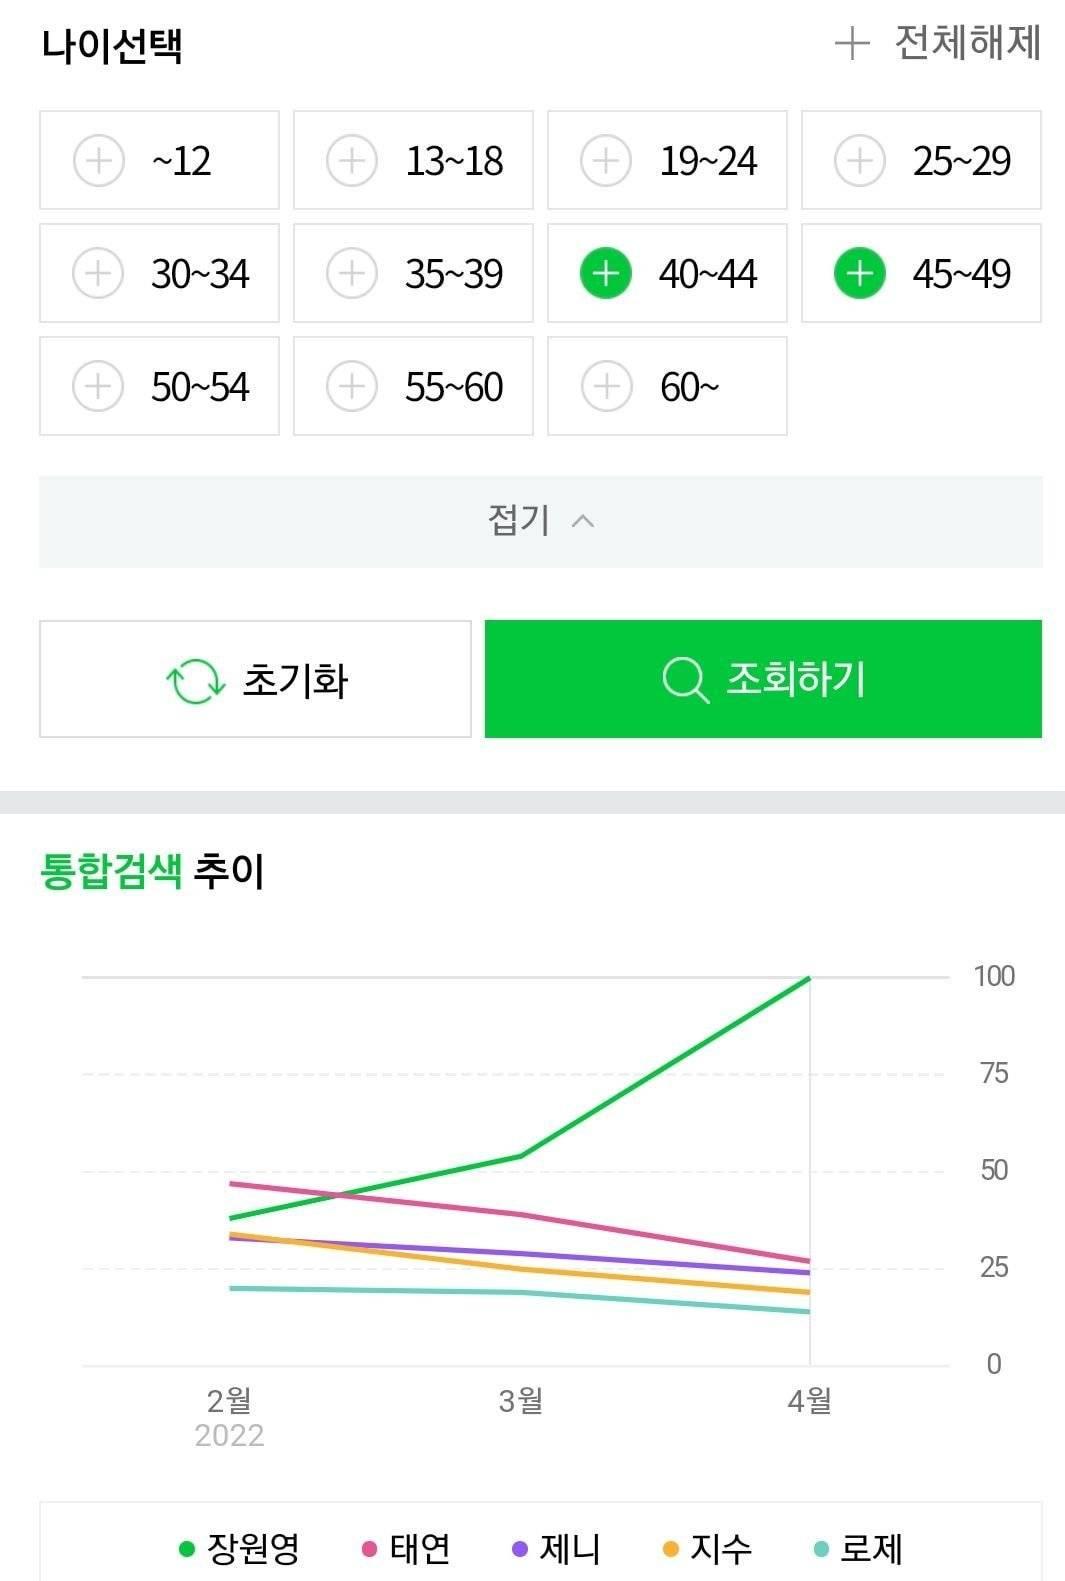1065x1581 pixels.
Task: Toggle the 35~39 age box
Action: [413, 273]
